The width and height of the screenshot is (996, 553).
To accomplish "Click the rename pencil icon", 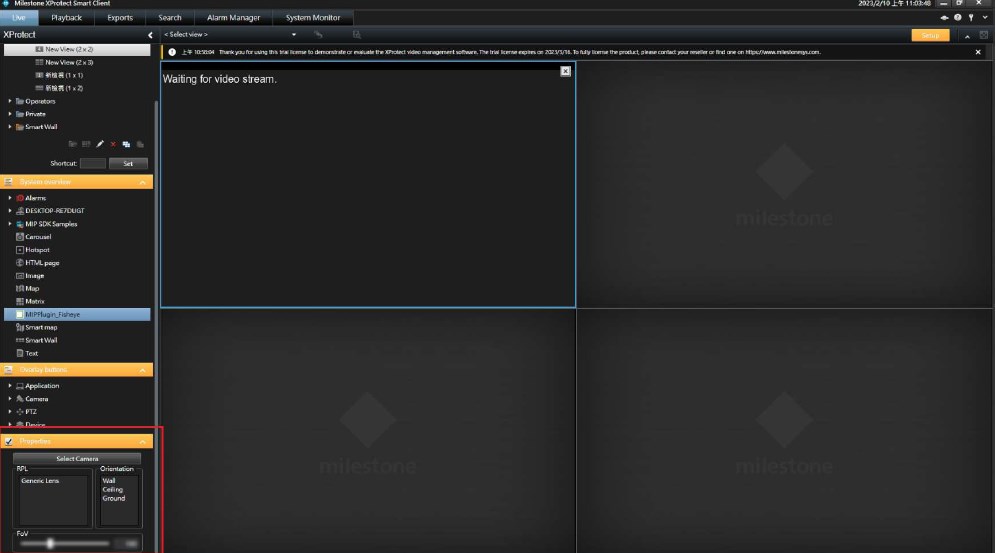I will coord(100,144).
